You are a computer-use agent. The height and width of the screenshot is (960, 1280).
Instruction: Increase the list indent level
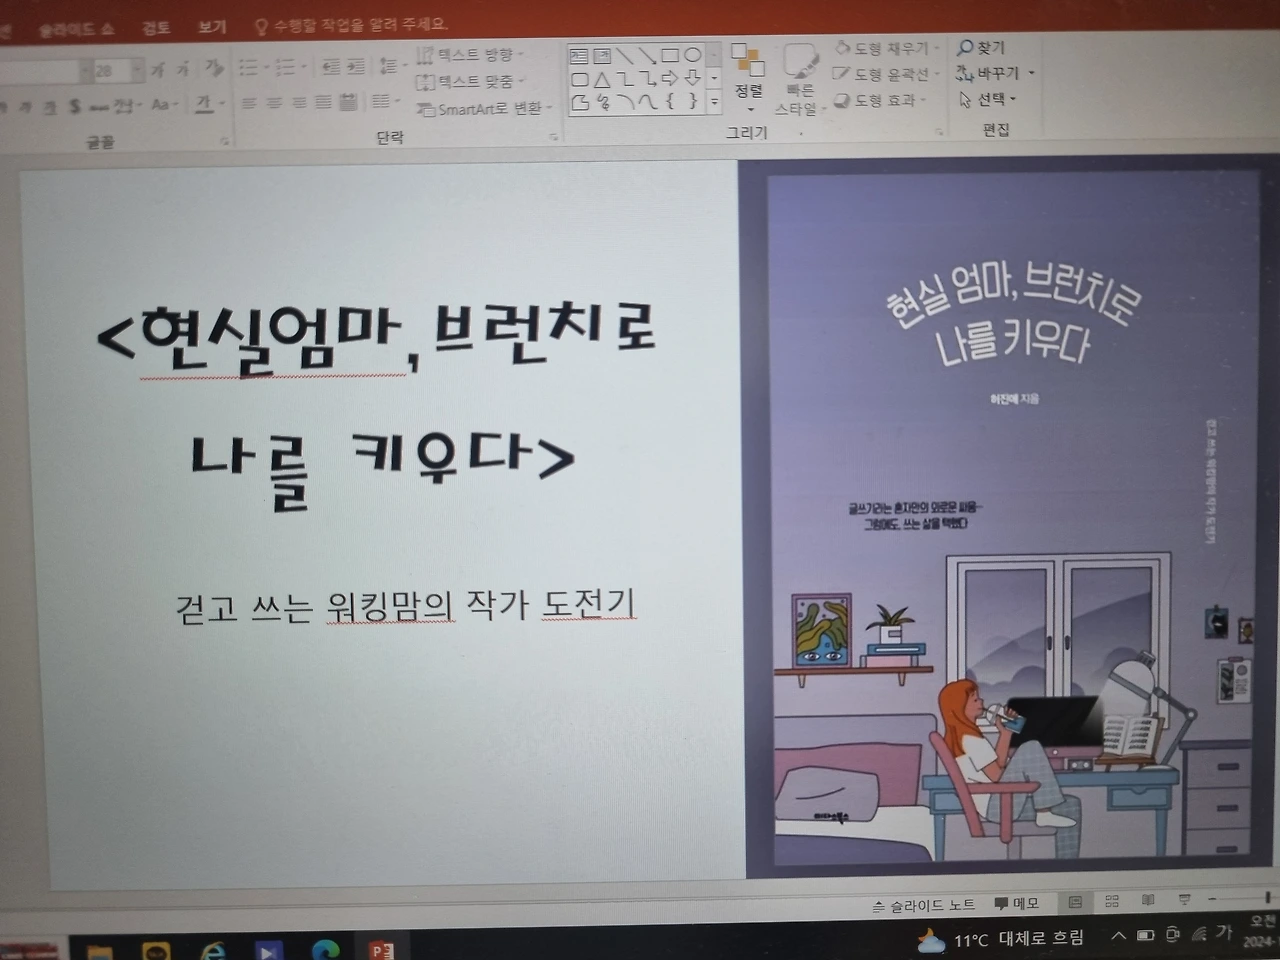(x=356, y=67)
